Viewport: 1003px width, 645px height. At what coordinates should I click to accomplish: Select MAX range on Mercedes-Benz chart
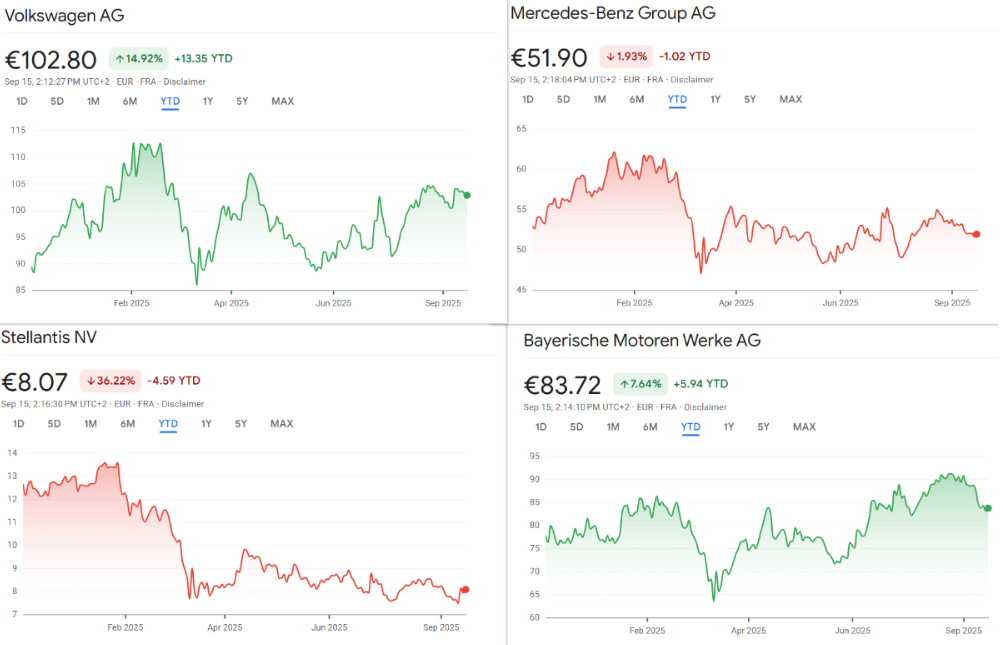[790, 99]
